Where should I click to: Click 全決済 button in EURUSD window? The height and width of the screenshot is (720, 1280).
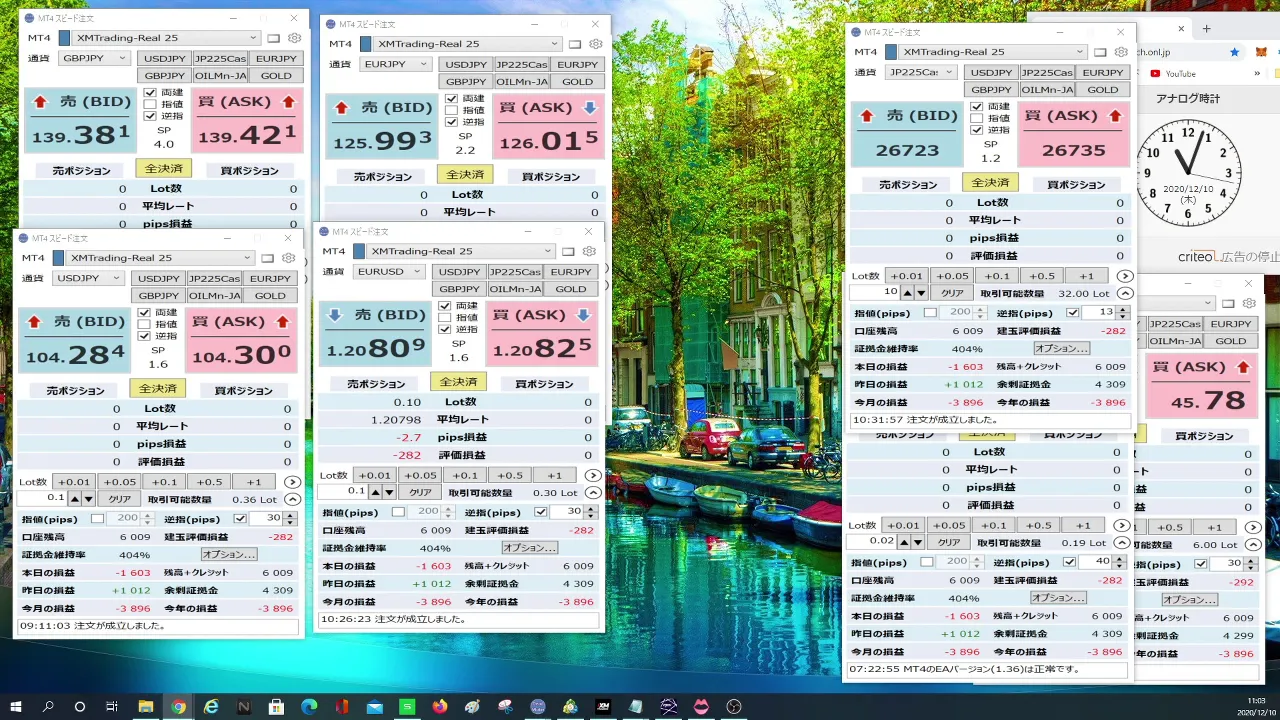click(x=458, y=382)
